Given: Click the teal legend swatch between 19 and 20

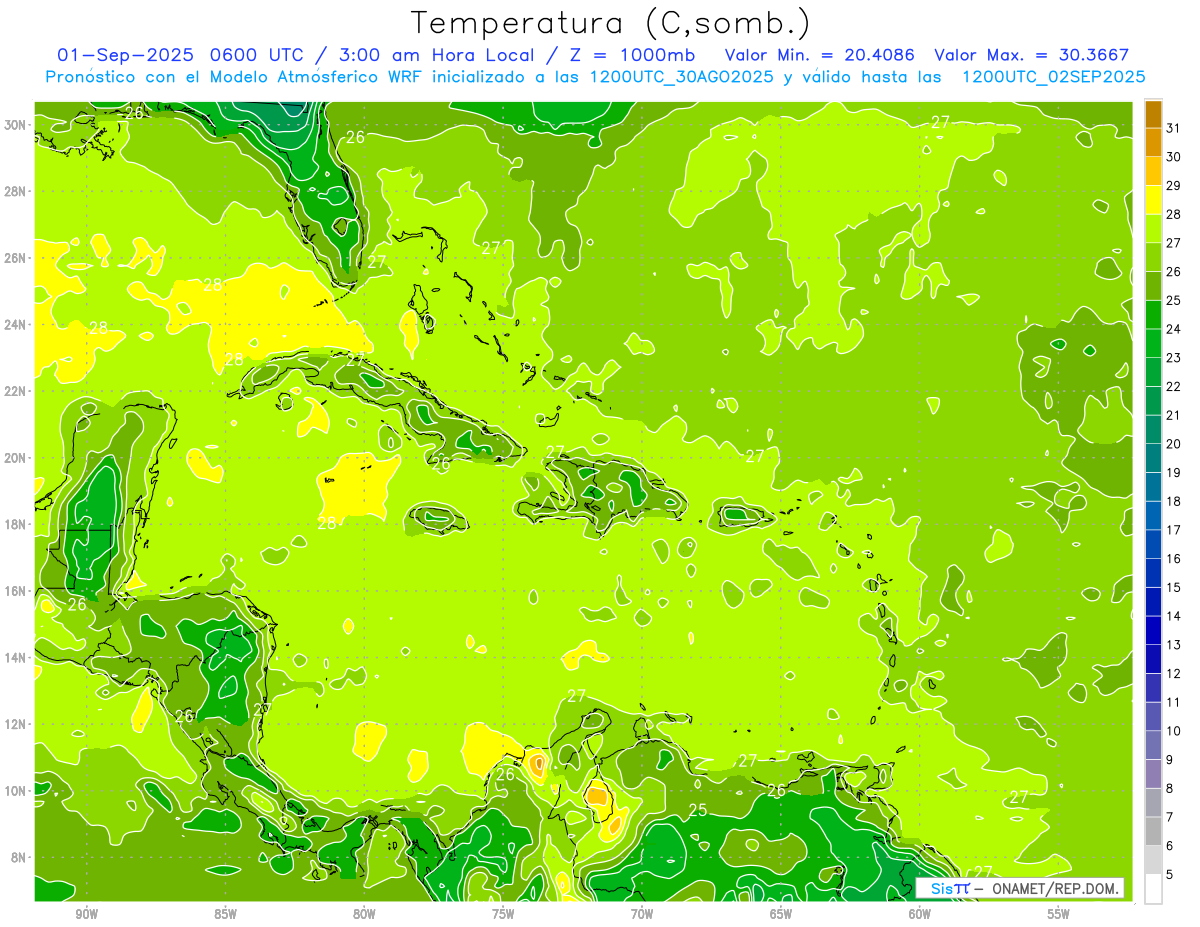Looking at the screenshot, I should [x=1153, y=458].
